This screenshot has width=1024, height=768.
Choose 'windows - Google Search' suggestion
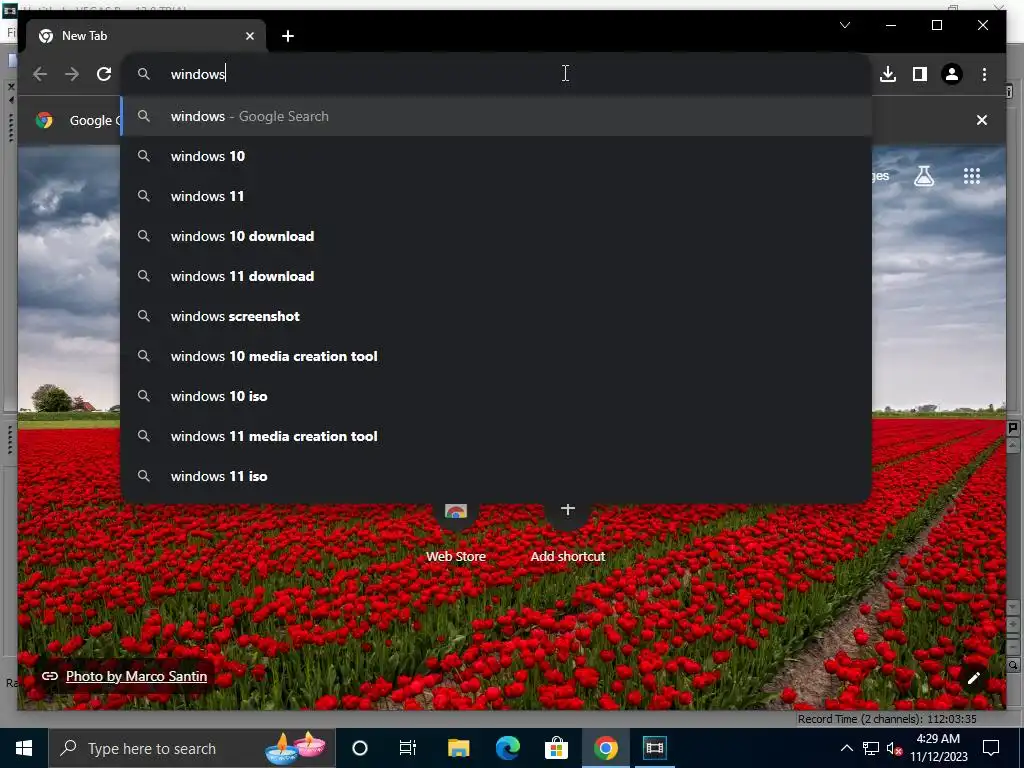coord(496,116)
